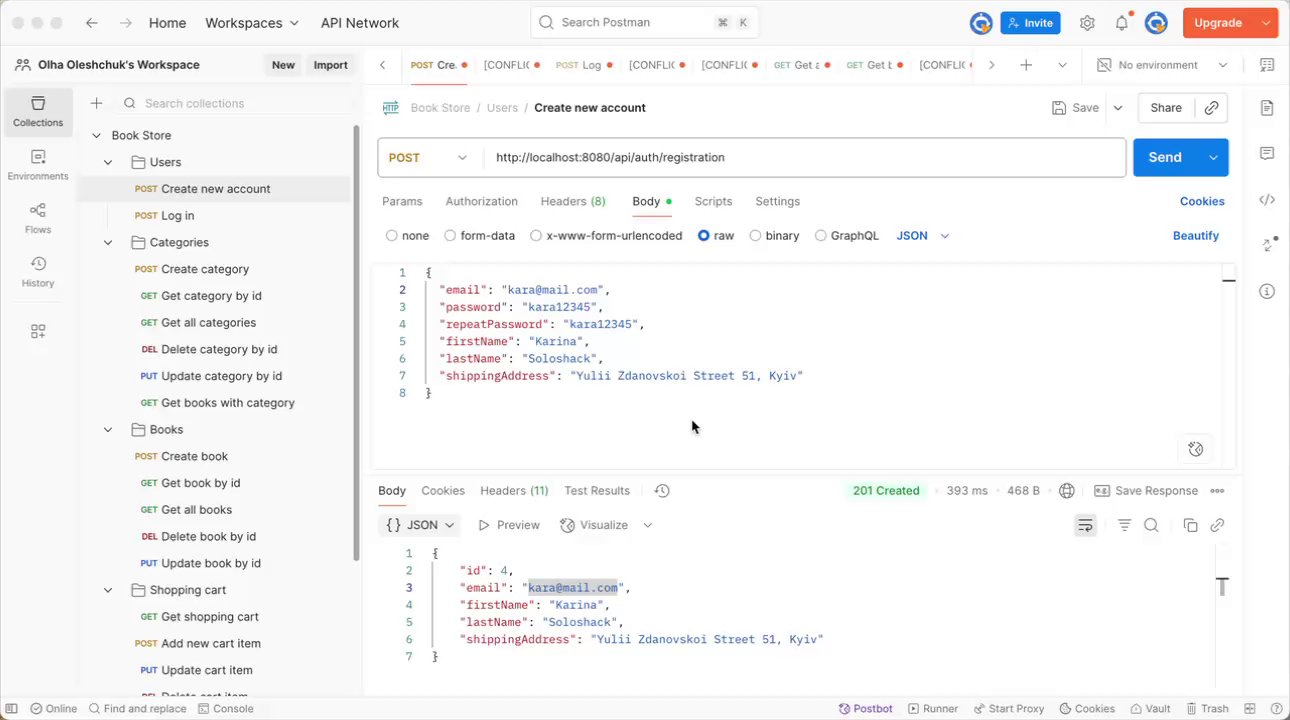Choose the GraphQL body type

(x=821, y=236)
